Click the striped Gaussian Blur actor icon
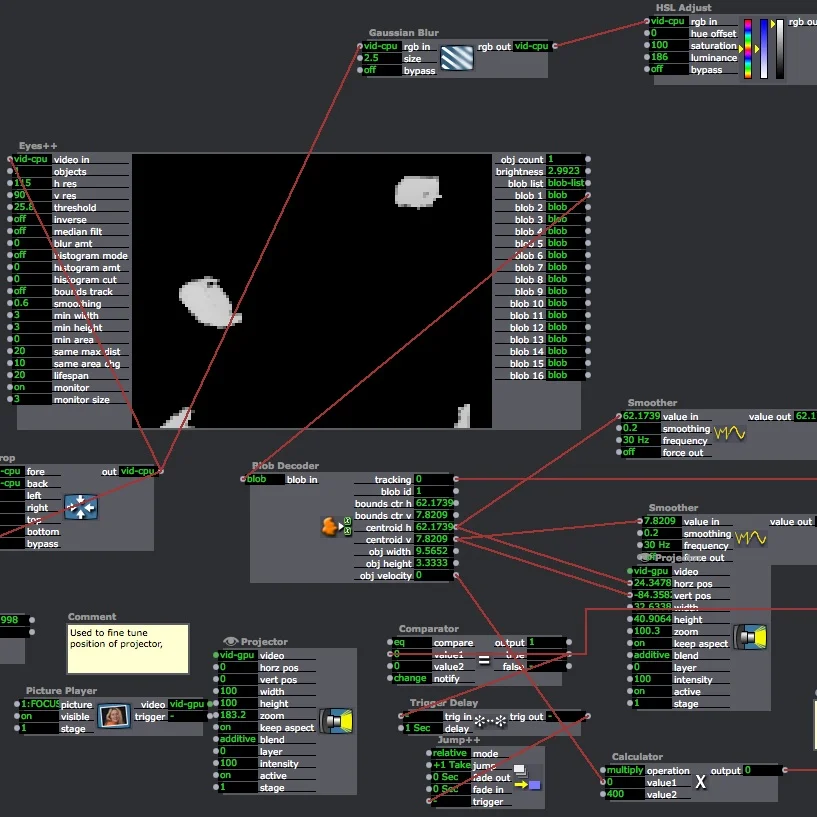This screenshot has width=817, height=817. click(x=456, y=58)
